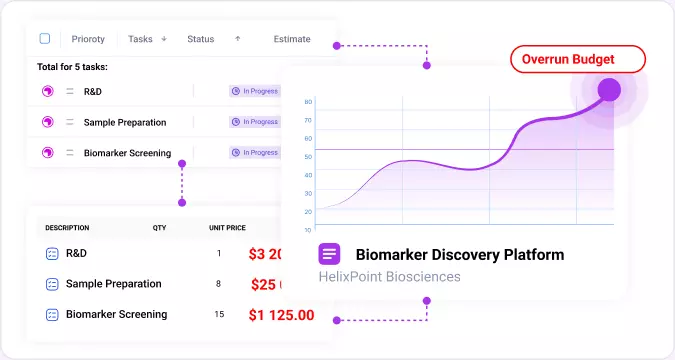The image size is (675, 360).
Task: Select Sample Preparation description in invoice table
Action: click(x=114, y=284)
